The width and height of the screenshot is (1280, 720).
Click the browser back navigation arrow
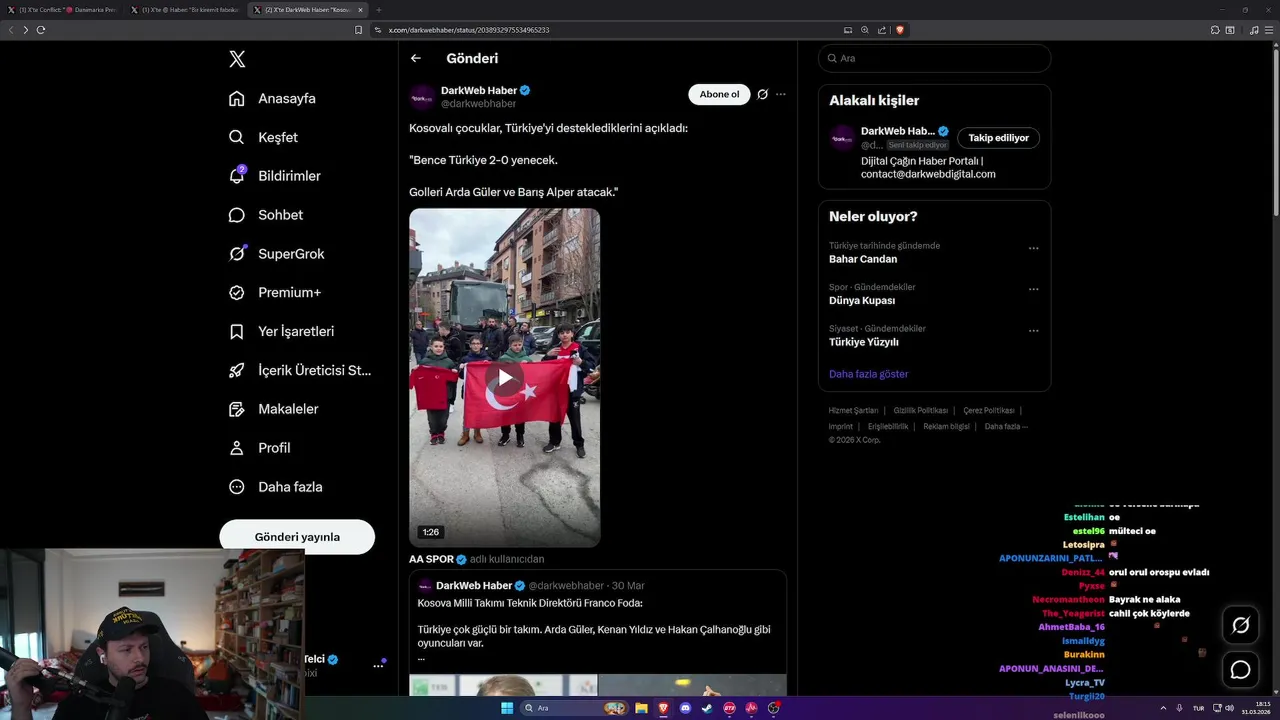11,30
